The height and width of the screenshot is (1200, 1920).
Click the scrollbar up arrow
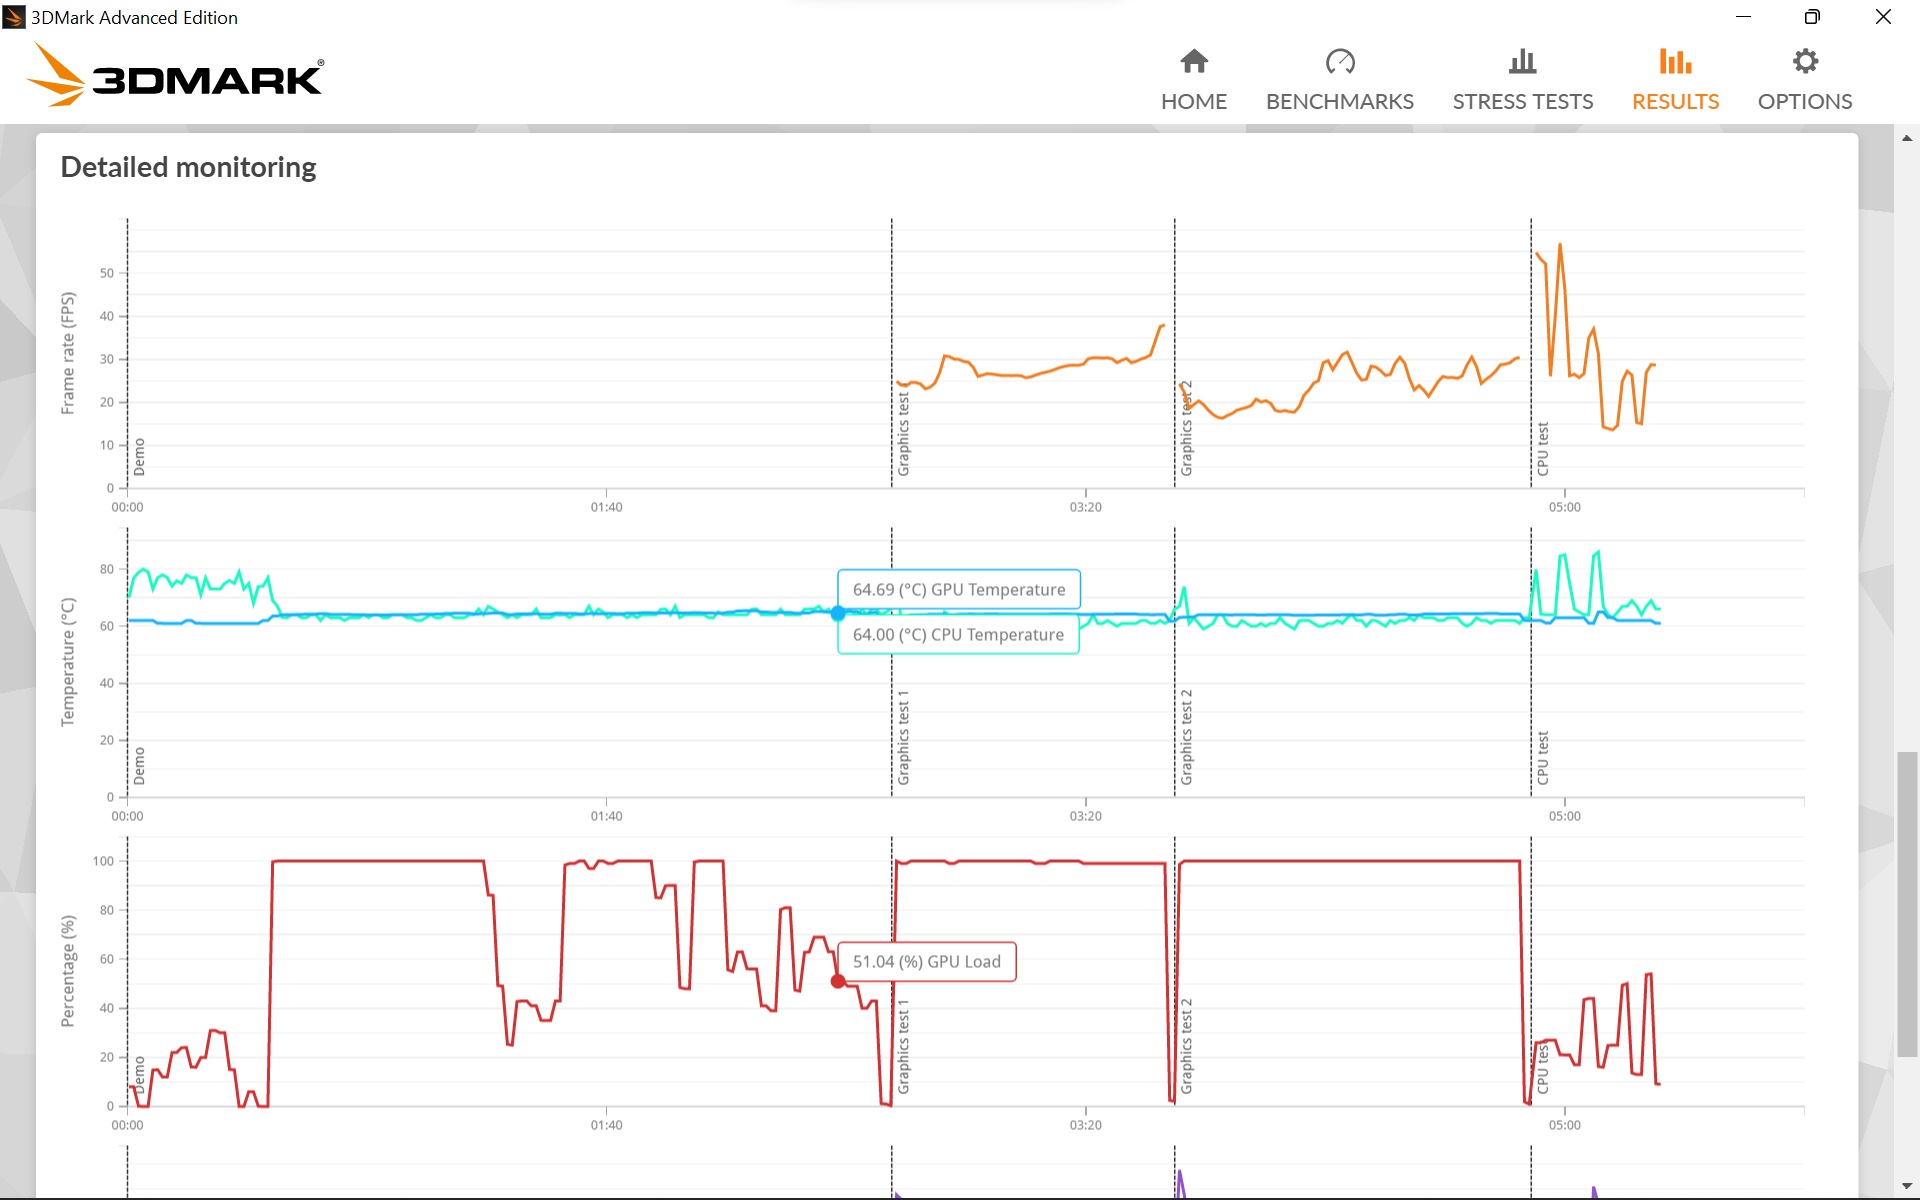pyautogui.click(x=1907, y=138)
